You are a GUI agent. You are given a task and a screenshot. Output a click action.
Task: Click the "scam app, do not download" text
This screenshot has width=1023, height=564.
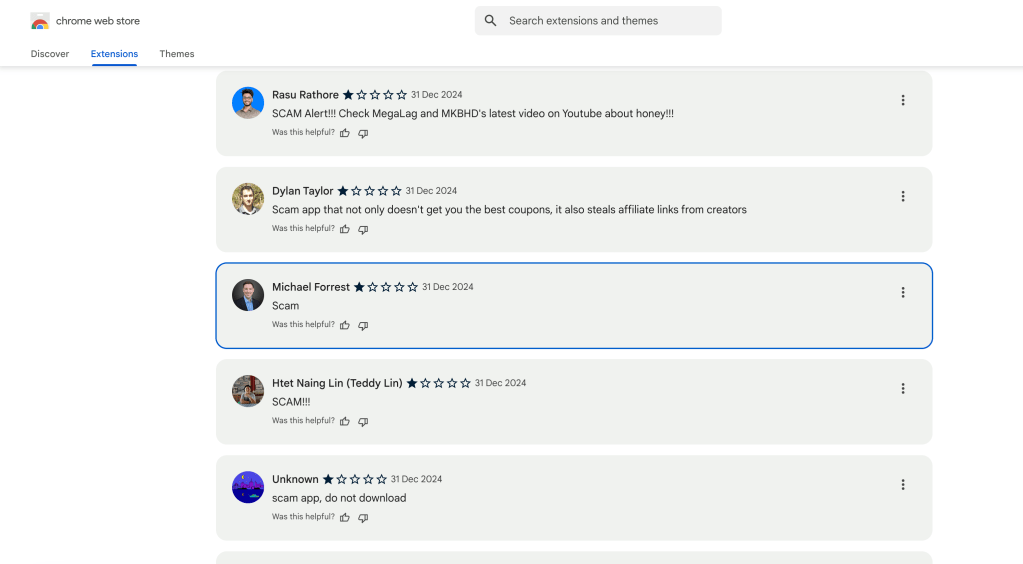pos(339,498)
